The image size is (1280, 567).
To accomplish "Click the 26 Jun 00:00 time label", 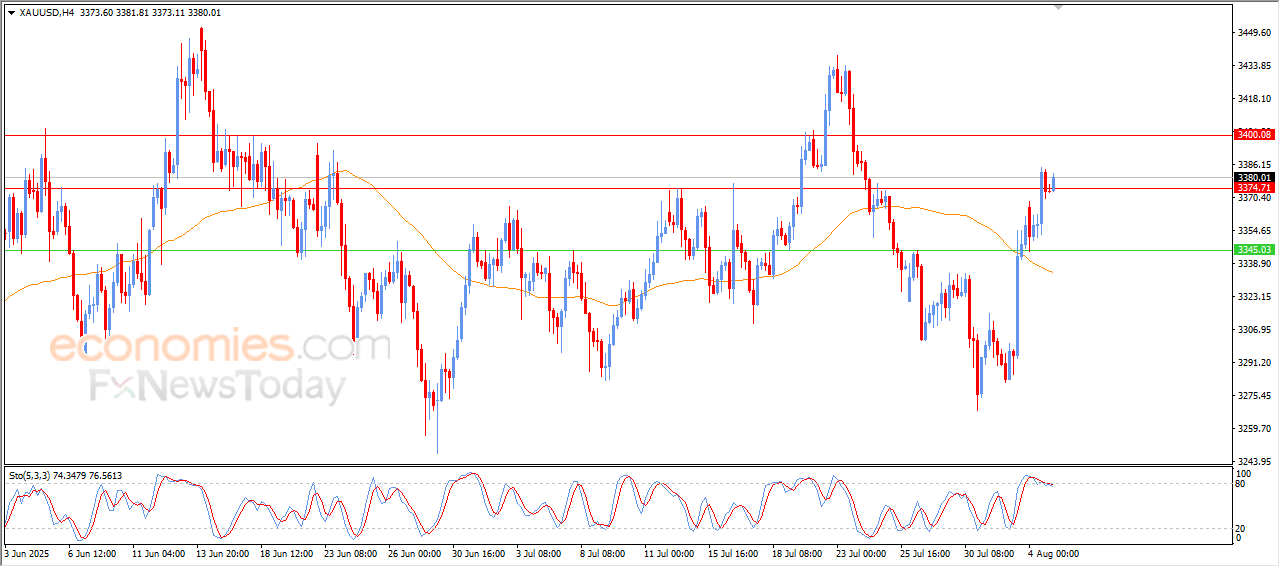I will tap(414, 552).
